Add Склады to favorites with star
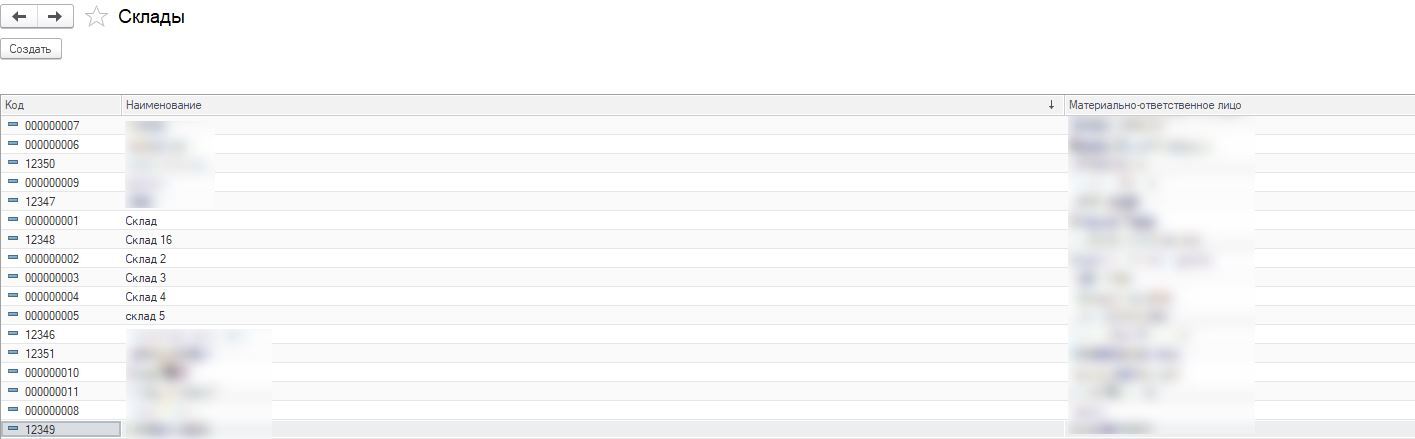The image size is (1415, 439). pos(96,17)
